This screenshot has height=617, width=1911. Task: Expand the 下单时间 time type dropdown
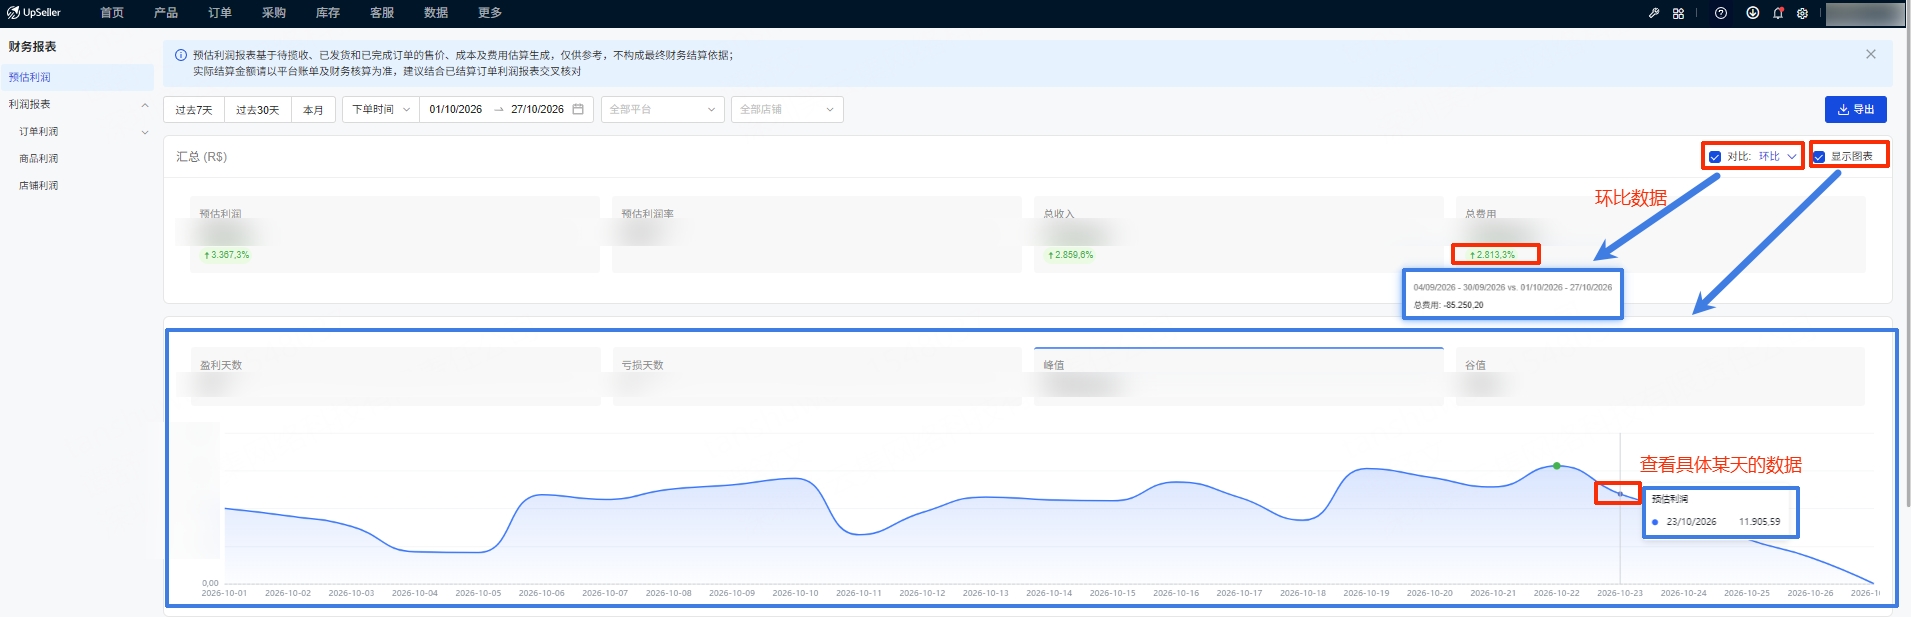point(381,109)
